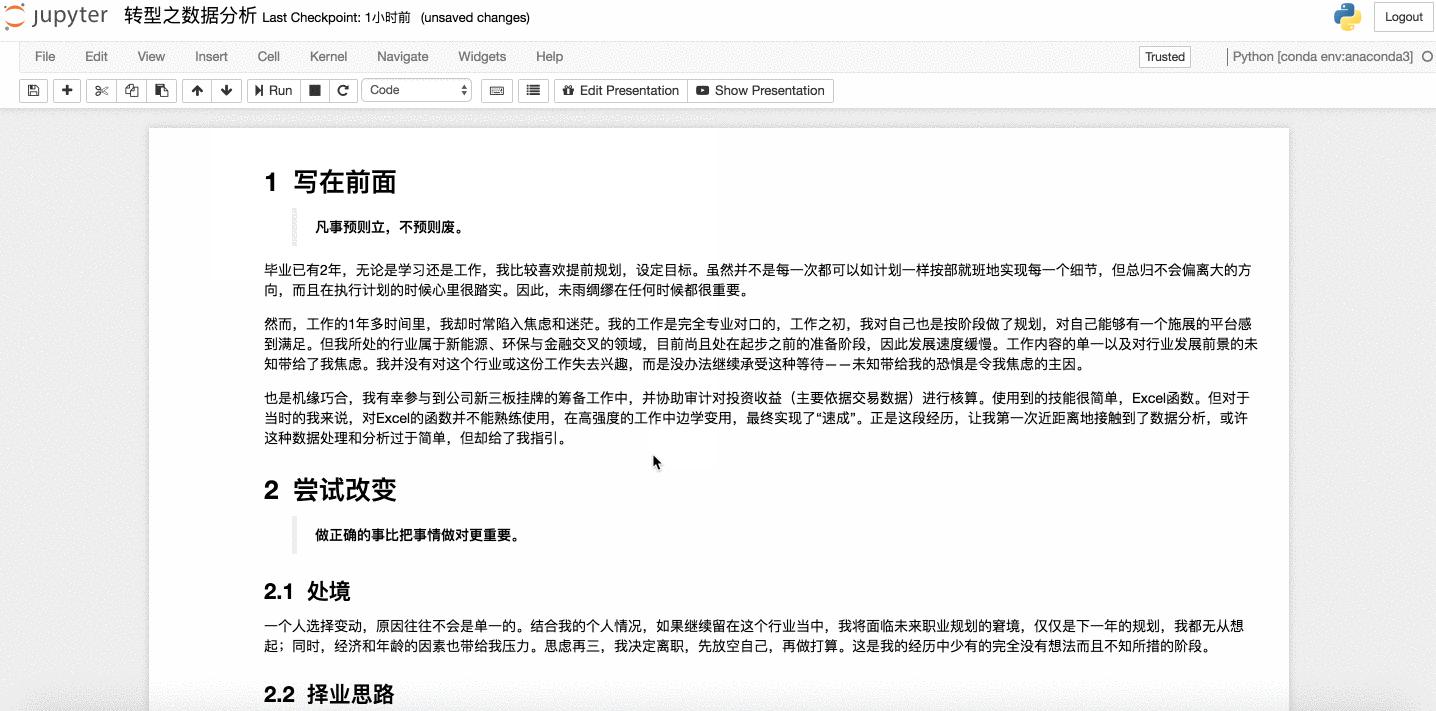Click the Logout button
Image resolution: width=1436 pixels, height=711 pixels.
tap(1402, 17)
